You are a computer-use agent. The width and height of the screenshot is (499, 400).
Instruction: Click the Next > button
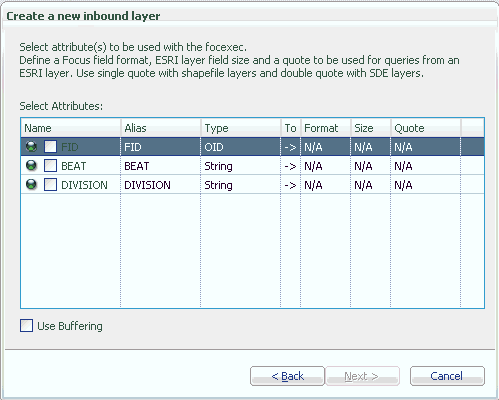[x=362, y=376]
